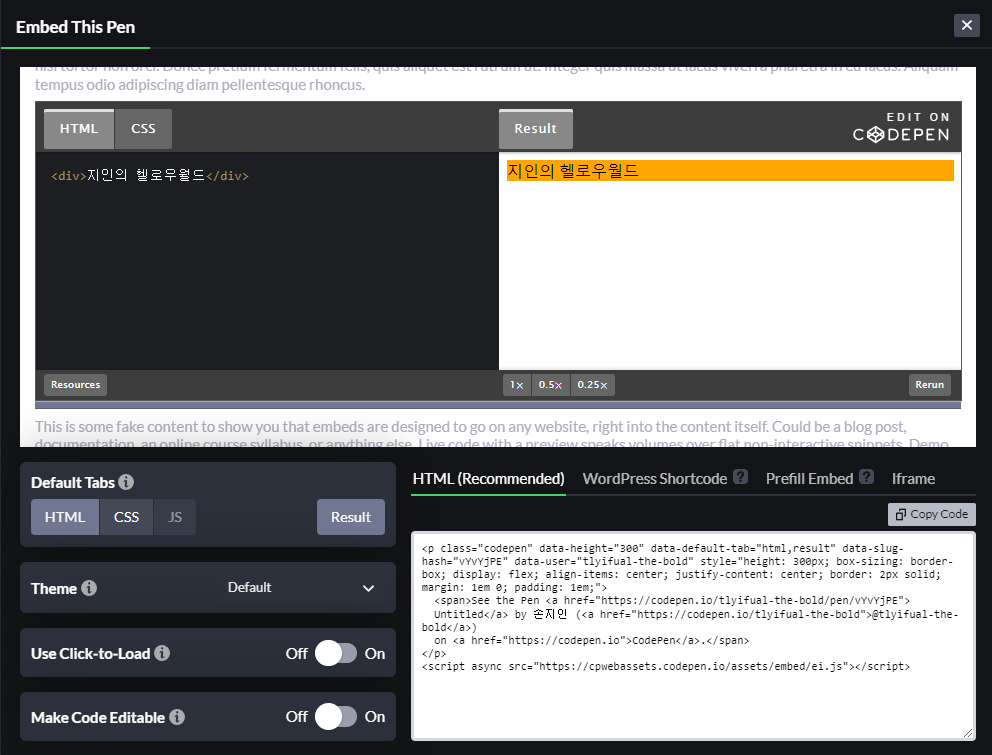
Task: Enable the Make Code Editable switch
Action: tap(336, 716)
